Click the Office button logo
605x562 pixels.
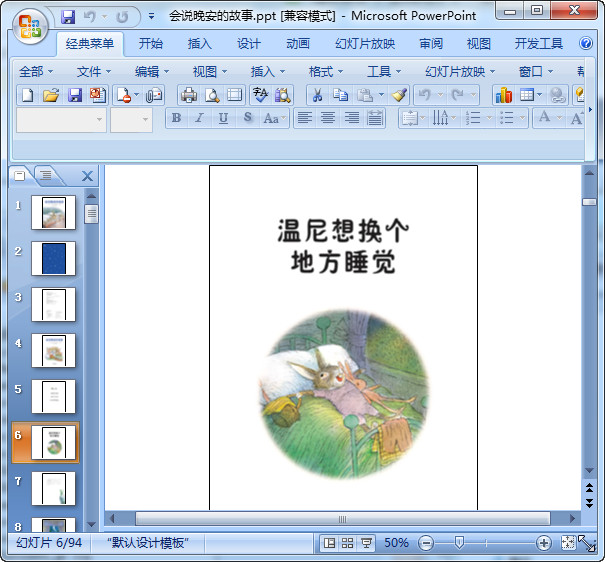point(30,26)
